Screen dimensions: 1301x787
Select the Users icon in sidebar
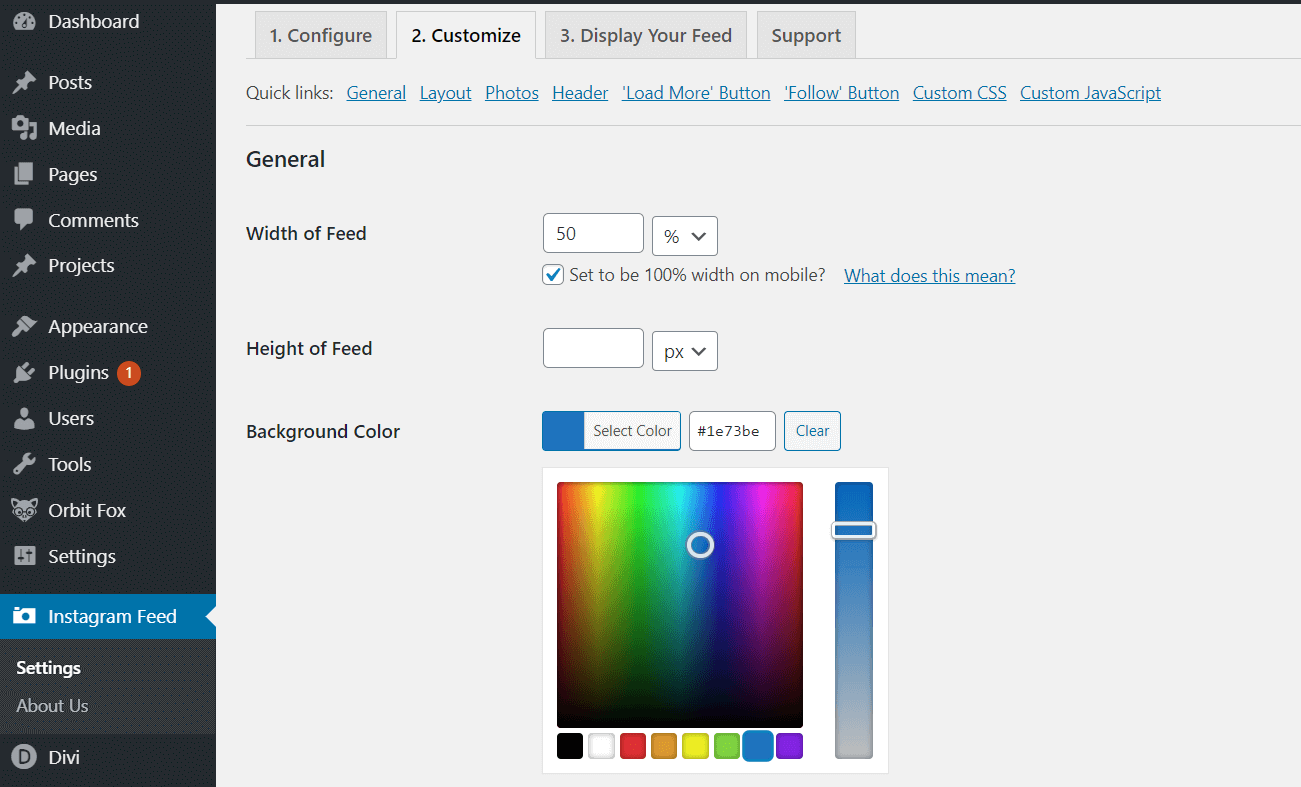(24, 418)
